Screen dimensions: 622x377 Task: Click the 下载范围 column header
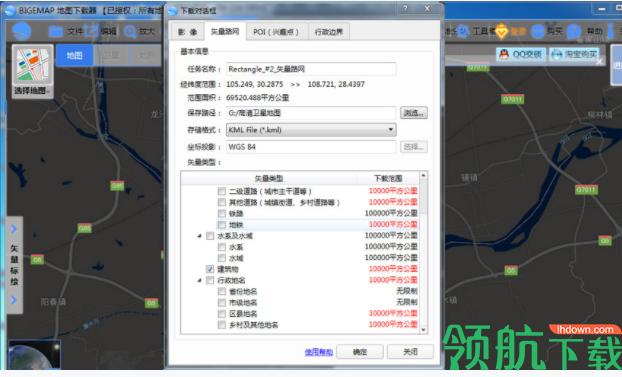point(388,179)
